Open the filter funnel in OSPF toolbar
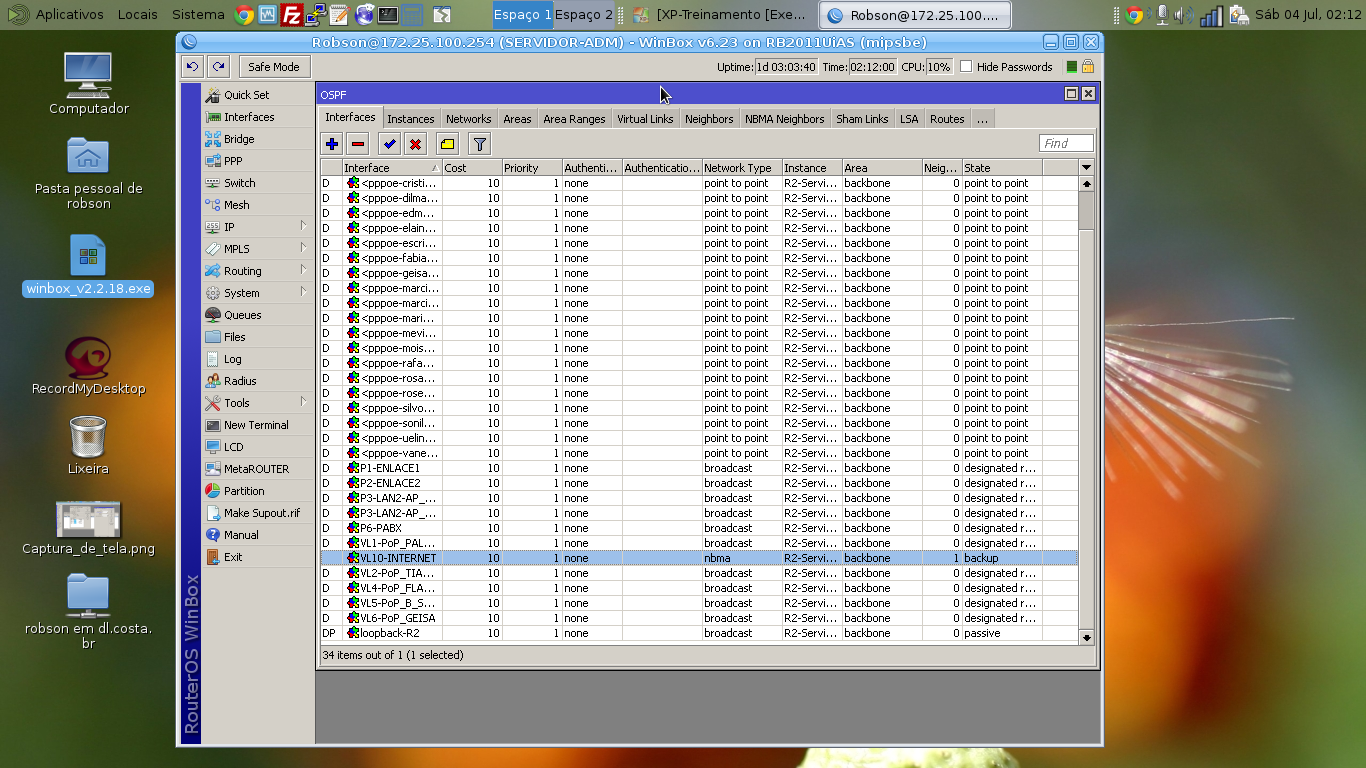This screenshot has width=1366, height=768. pos(479,144)
